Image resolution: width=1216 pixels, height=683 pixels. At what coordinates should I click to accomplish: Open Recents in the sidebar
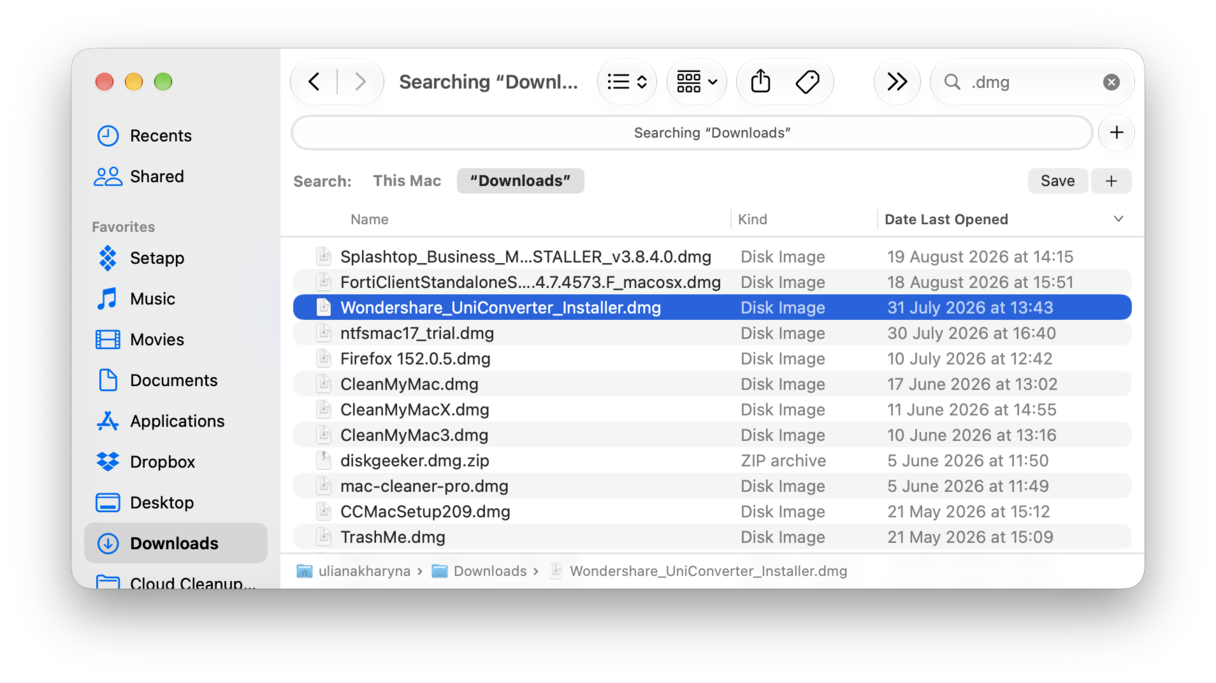point(175,136)
